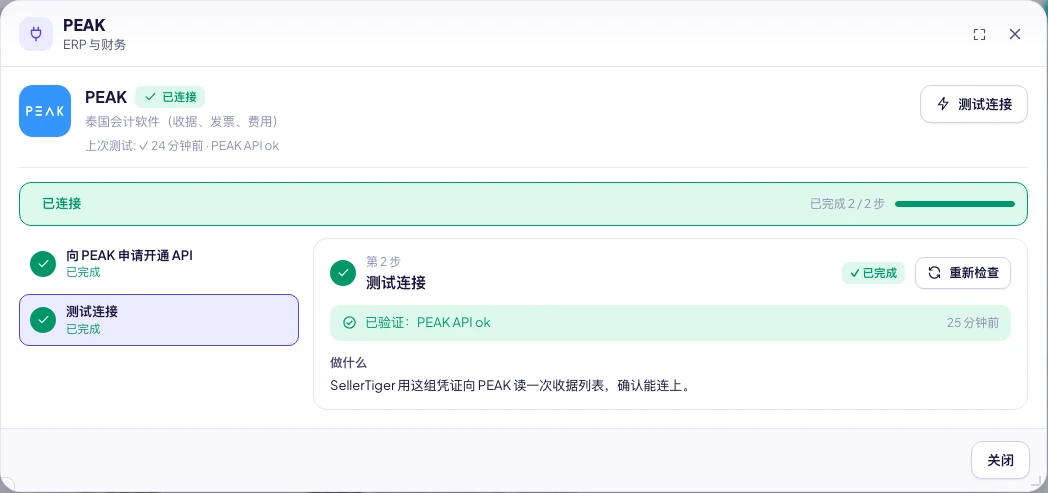This screenshot has height=493, width=1048.
Task: Click the 第 2 步 label
Action: coord(384,261)
